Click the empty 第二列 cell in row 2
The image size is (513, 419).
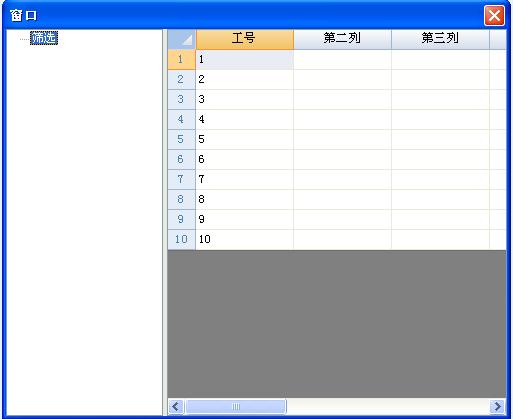click(342, 79)
